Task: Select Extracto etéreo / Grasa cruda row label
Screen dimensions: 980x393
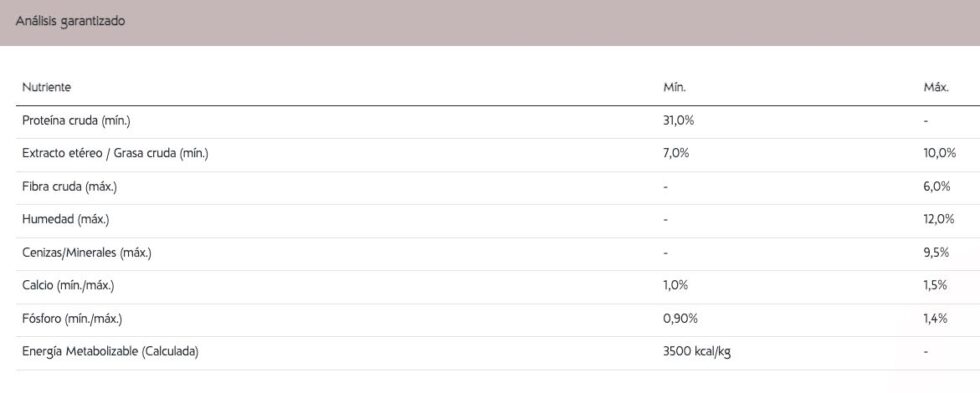Action: tap(115, 154)
